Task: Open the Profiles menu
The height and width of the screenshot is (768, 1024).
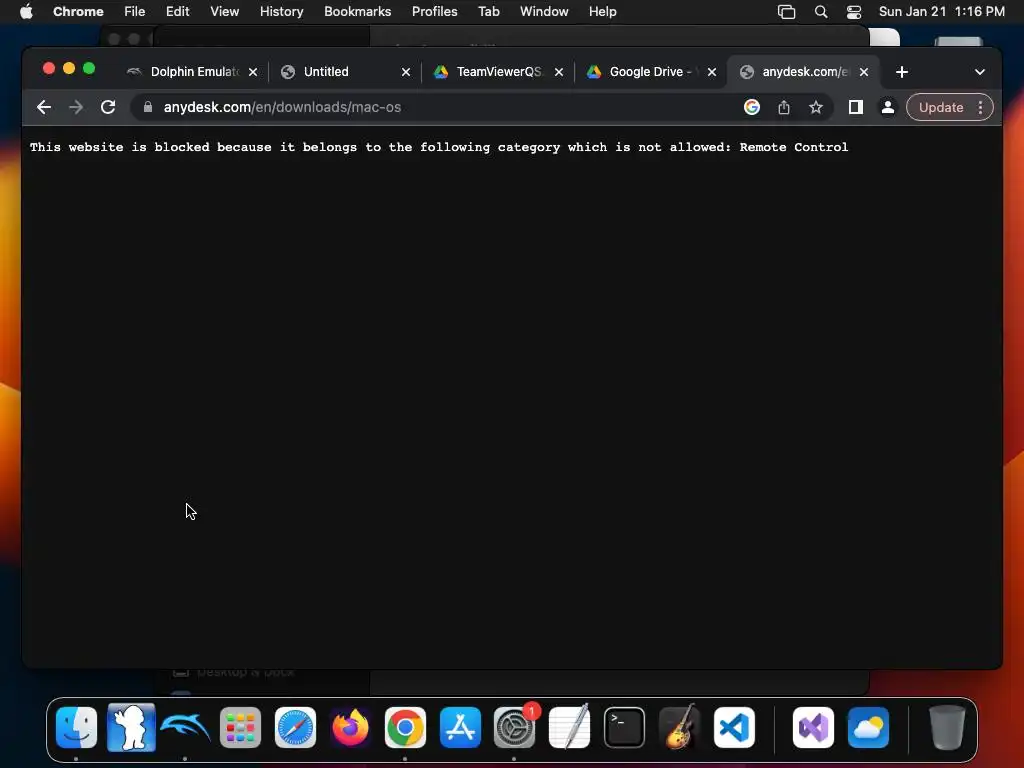Action: (x=434, y=12)
